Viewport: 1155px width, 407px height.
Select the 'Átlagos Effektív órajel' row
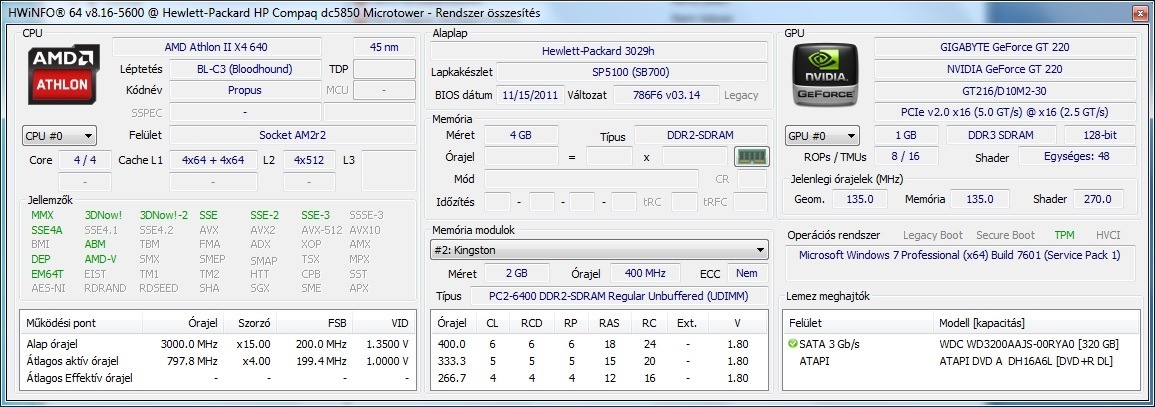[x=217, y=378]
